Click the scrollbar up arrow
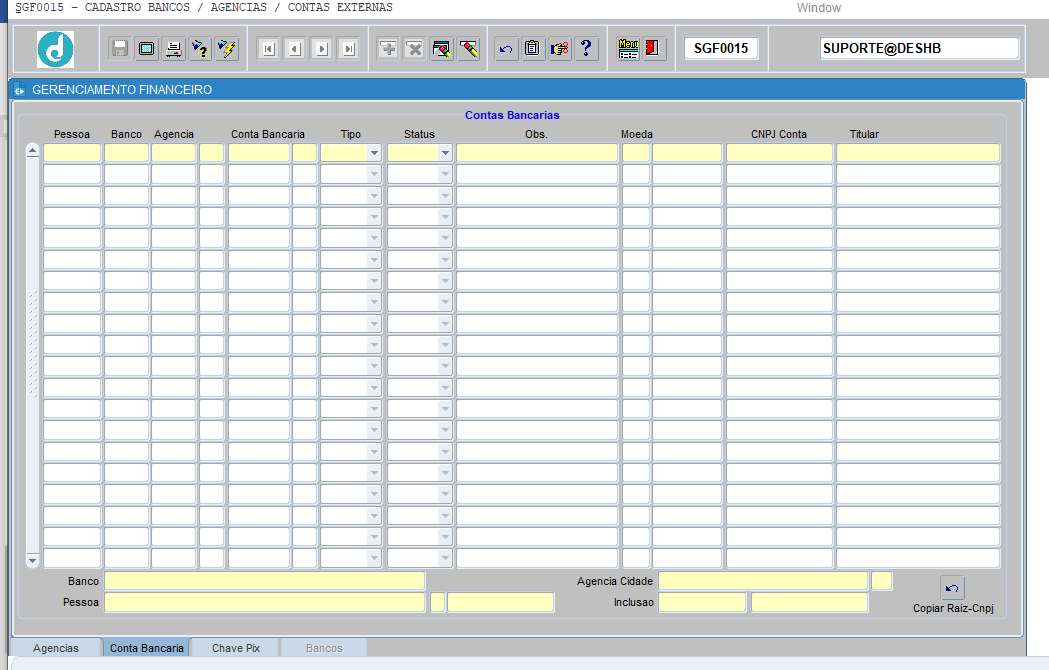1049x670 pixels. click(32, 151)
